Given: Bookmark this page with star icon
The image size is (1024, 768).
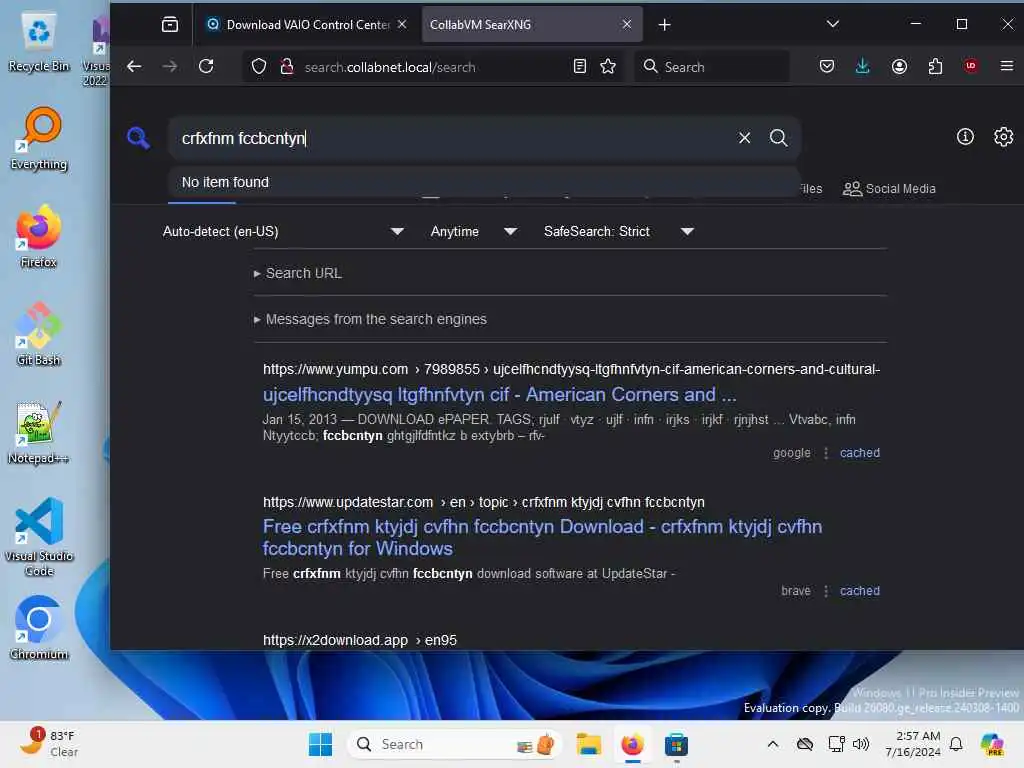Looking at the screenshot, I should click(608, 67).
